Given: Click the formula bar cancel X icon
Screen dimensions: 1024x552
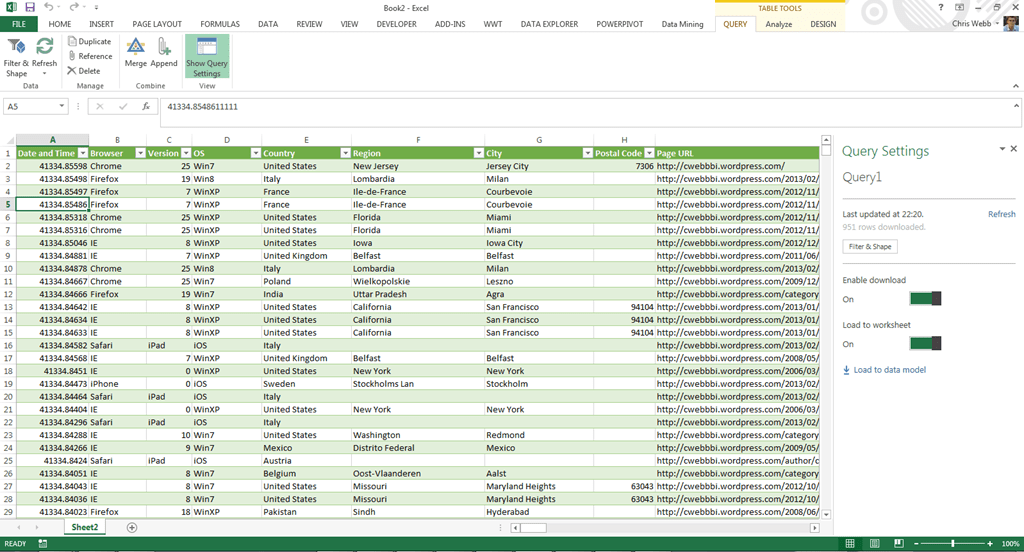Looking at the screenshot, I should pos(100,106).
